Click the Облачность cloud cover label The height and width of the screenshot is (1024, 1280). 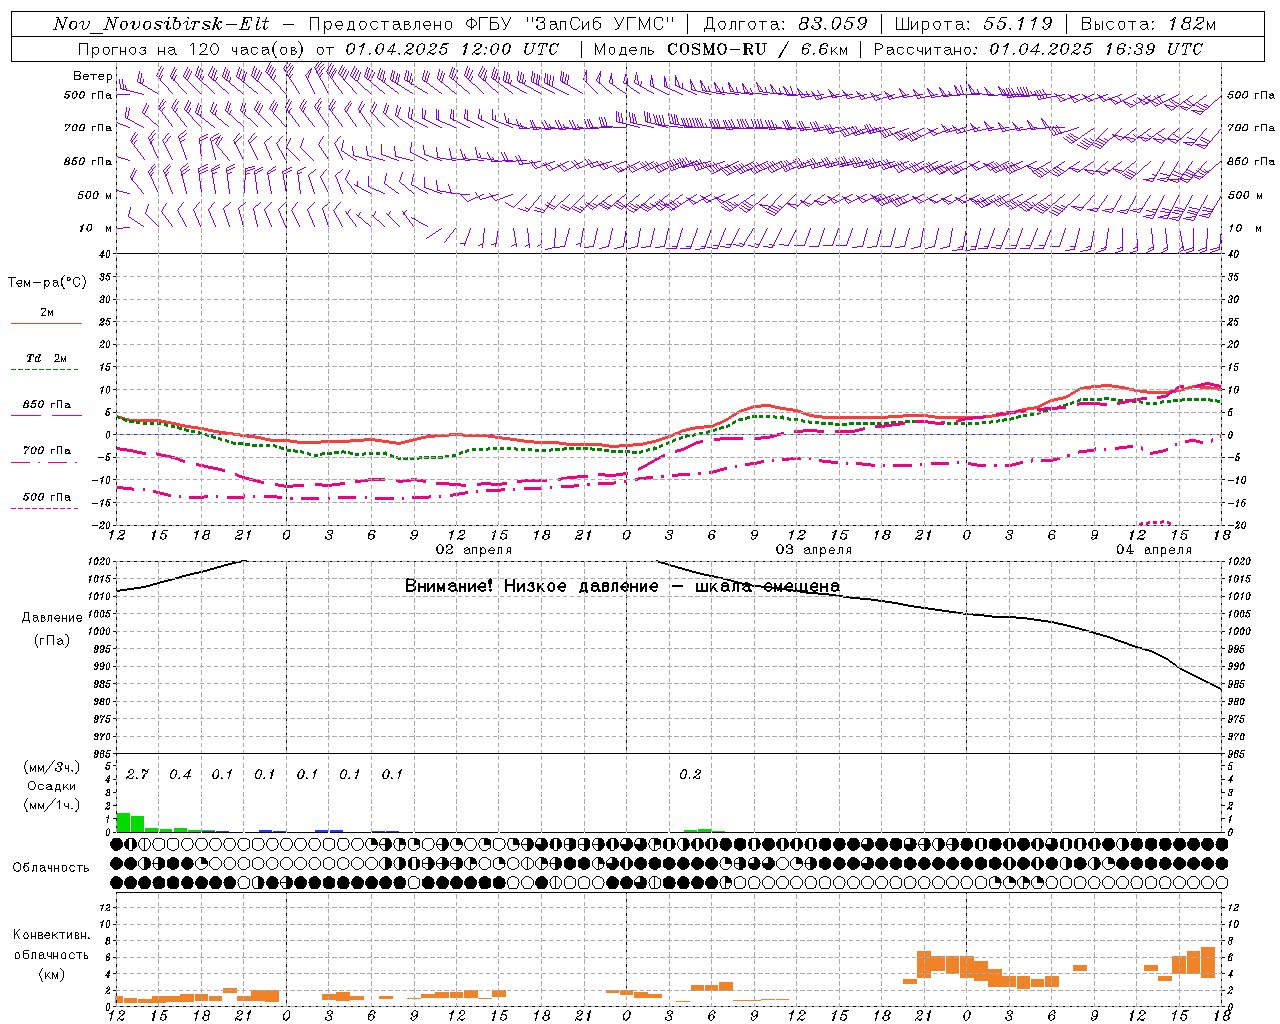pos(51,867)
